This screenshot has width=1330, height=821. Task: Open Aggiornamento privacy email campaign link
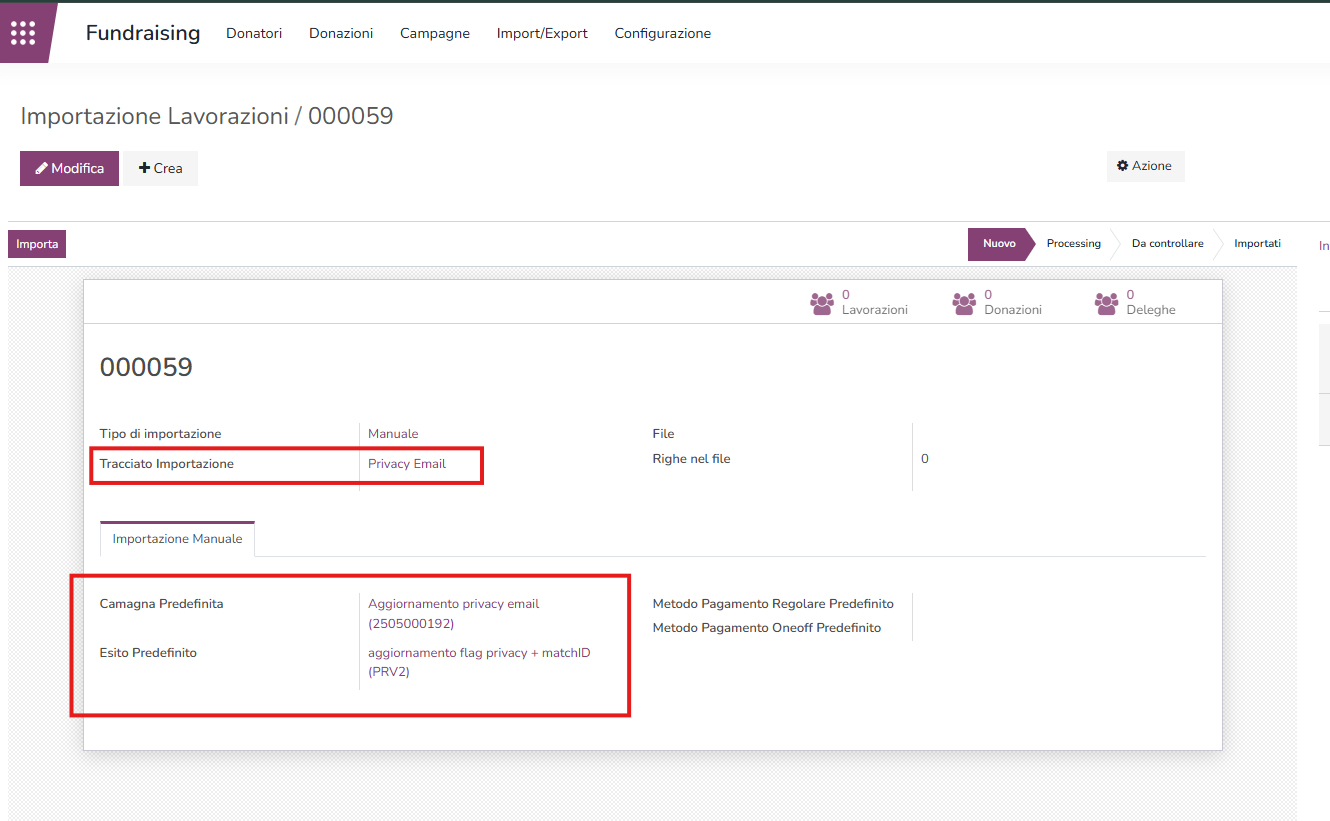pos(453,614)
